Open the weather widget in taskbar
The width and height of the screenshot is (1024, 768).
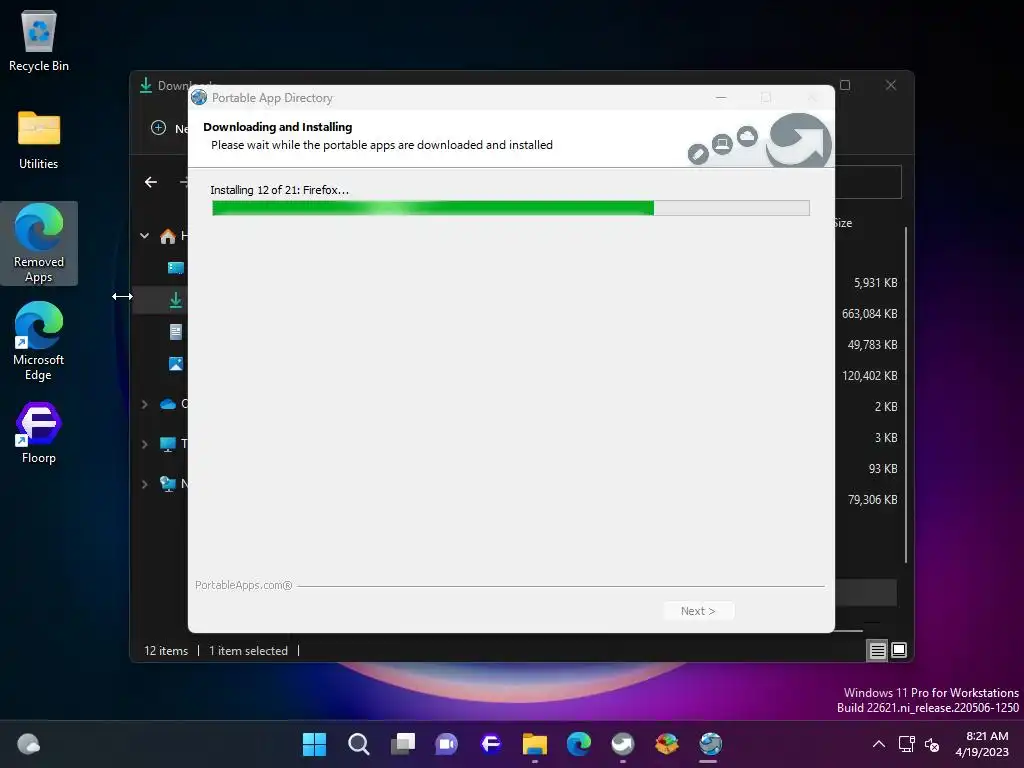(28, 744)
